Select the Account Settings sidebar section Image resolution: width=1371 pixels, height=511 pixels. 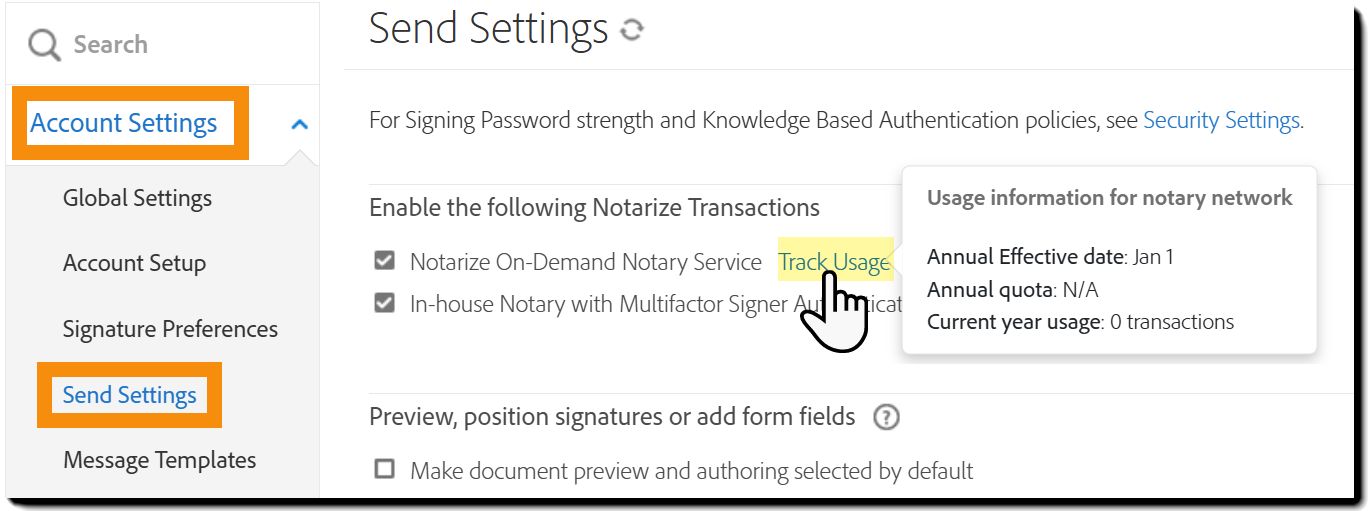pos(124,124)
